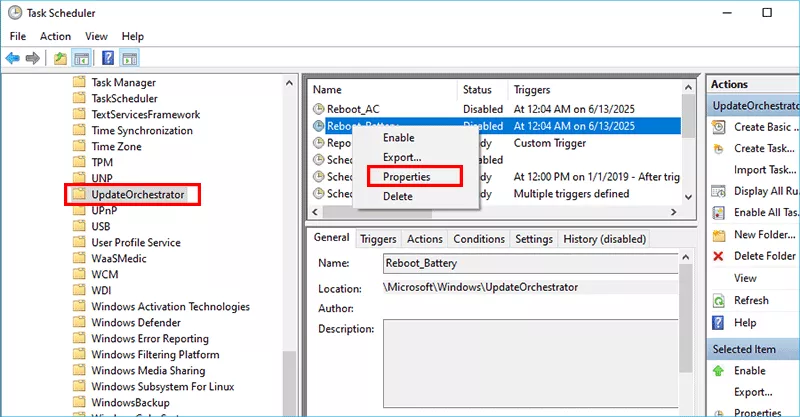Select the Time Zone folder

(x=116, y=146)
